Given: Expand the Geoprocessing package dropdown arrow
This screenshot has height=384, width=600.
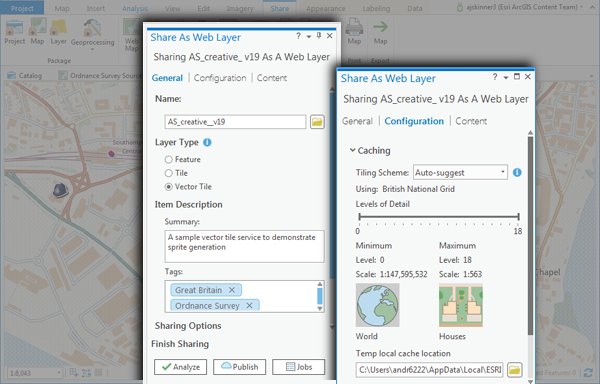Looking at the screenshot, I should coord(92,49).
